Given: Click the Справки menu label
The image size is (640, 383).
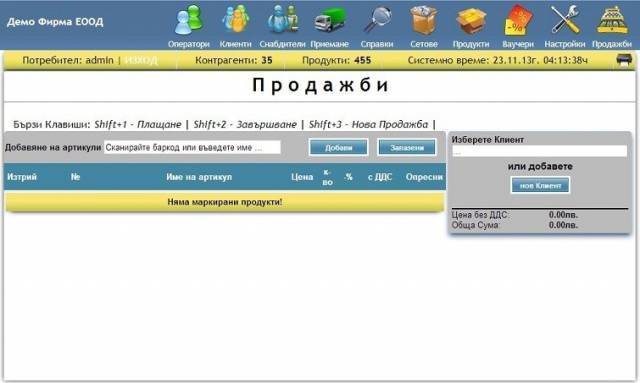Looking at the screenshot, I should coord(377,44).
